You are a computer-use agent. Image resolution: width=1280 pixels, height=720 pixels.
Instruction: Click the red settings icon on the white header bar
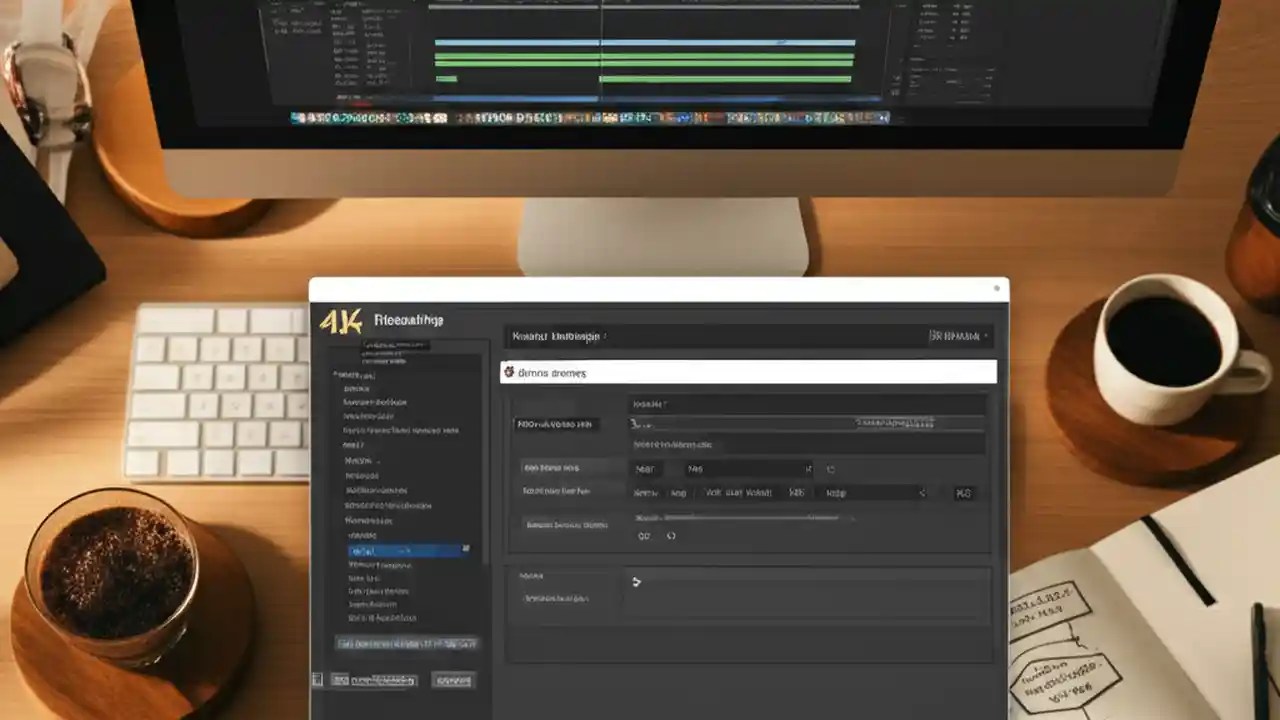point(510,372)
